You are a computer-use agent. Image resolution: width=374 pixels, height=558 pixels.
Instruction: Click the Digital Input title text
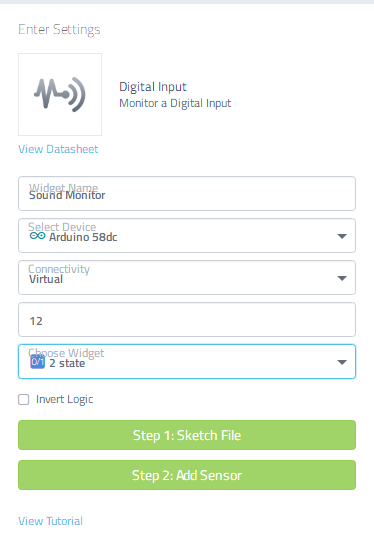pos(153,87)
